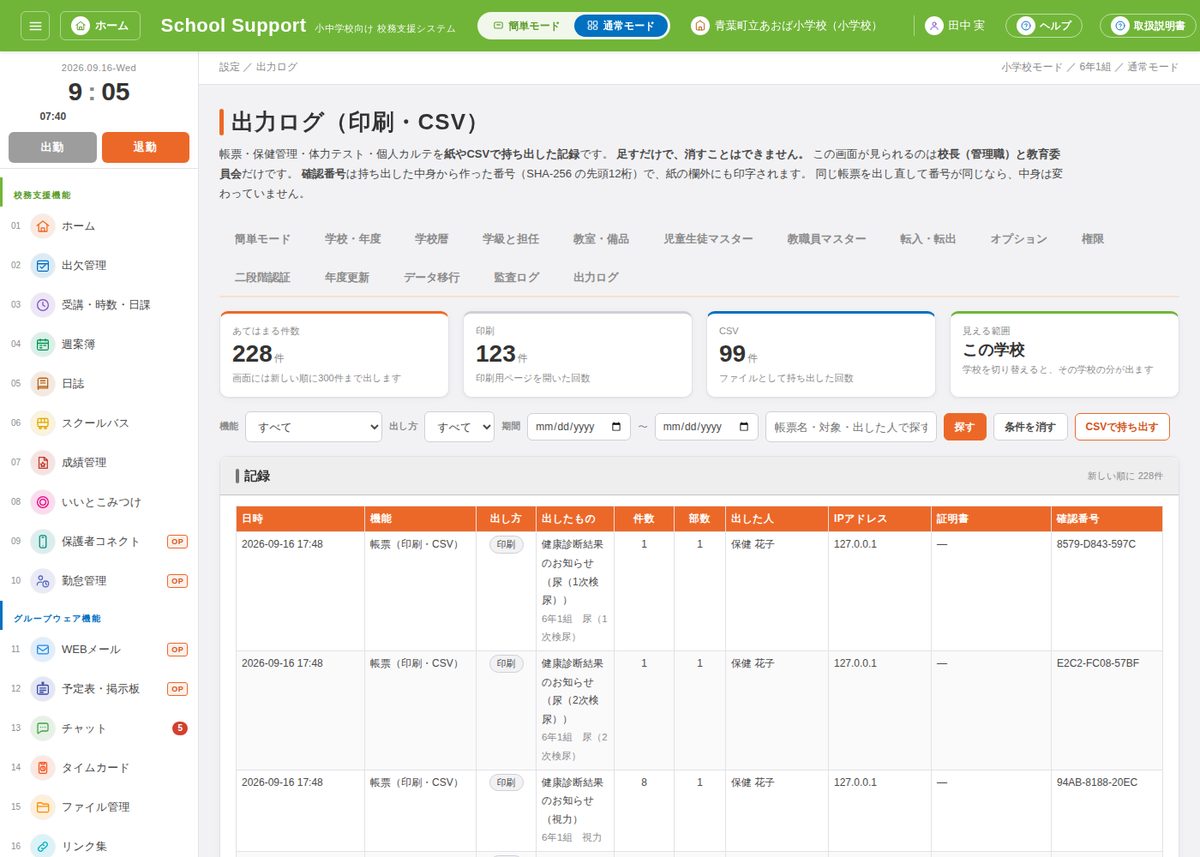The height and width of the screenshot is (857, 1200).
Task: Switch to 通常モード
Action: point(620,26)
